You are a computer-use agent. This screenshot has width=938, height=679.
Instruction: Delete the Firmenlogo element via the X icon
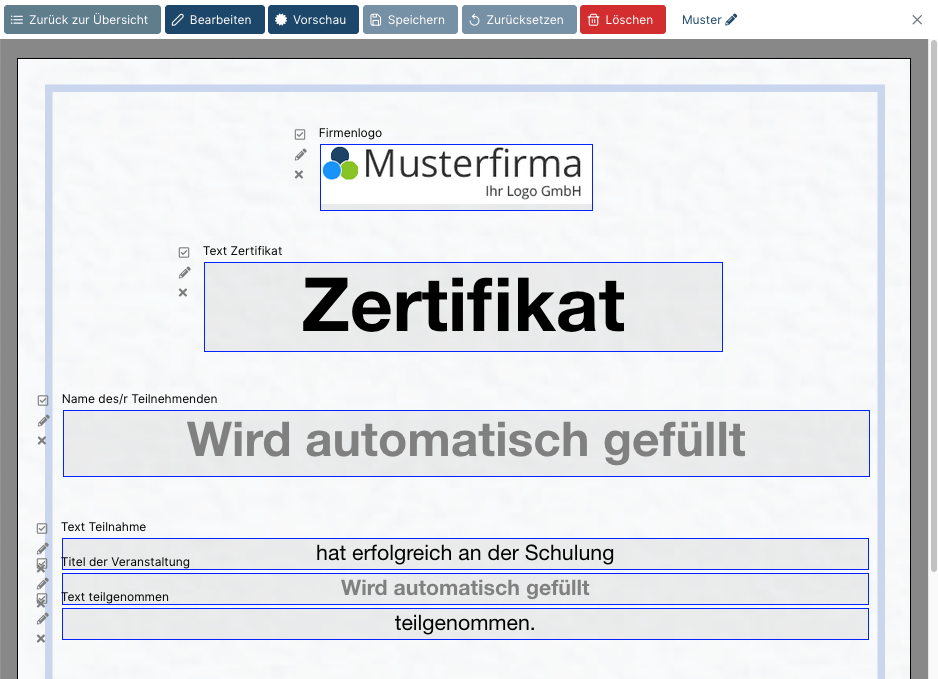(x=298, y=174)
